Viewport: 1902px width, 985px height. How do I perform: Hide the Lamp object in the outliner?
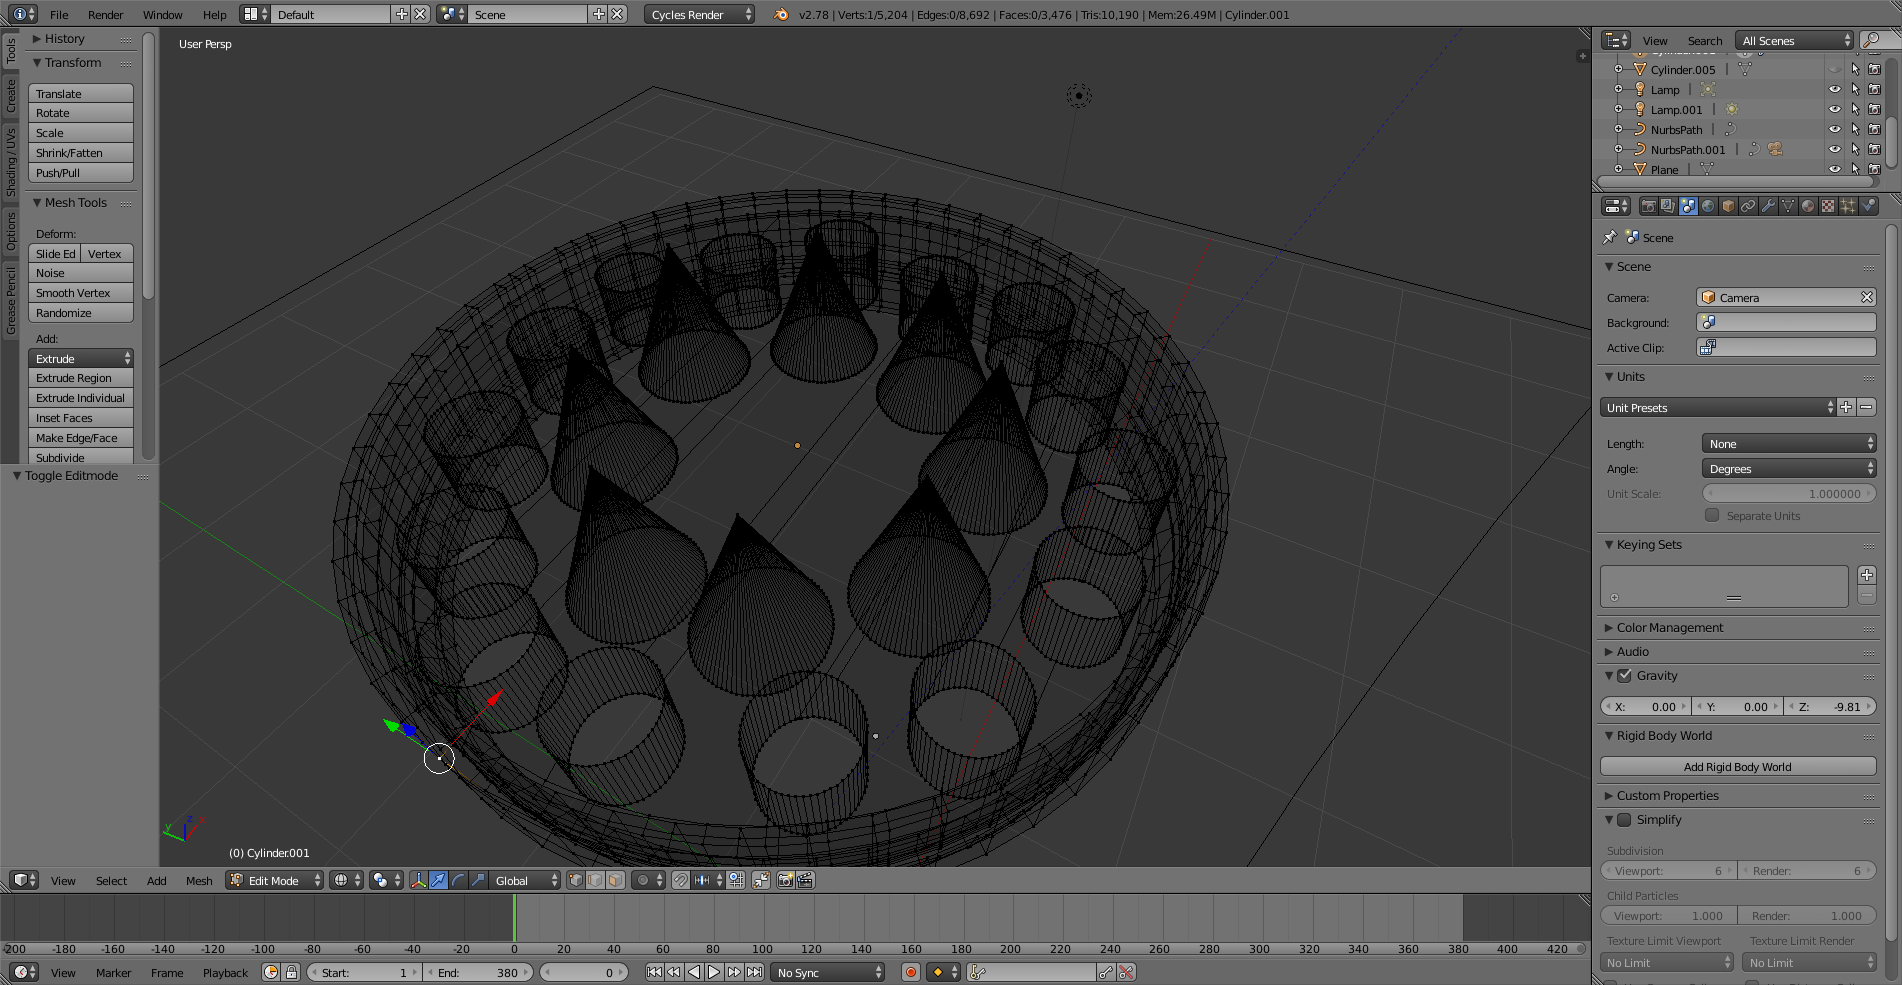[x=1835, y=89]
